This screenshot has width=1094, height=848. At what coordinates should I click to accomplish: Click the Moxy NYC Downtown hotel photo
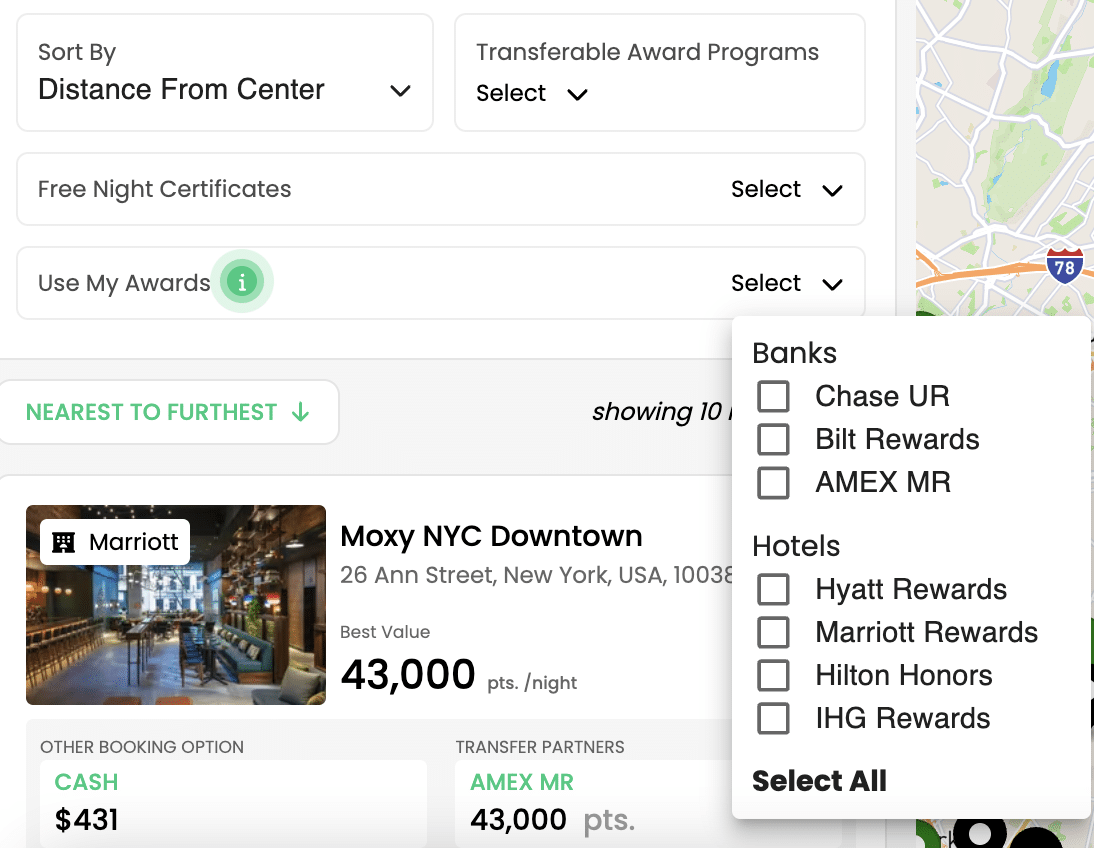[x=176, y=604]
